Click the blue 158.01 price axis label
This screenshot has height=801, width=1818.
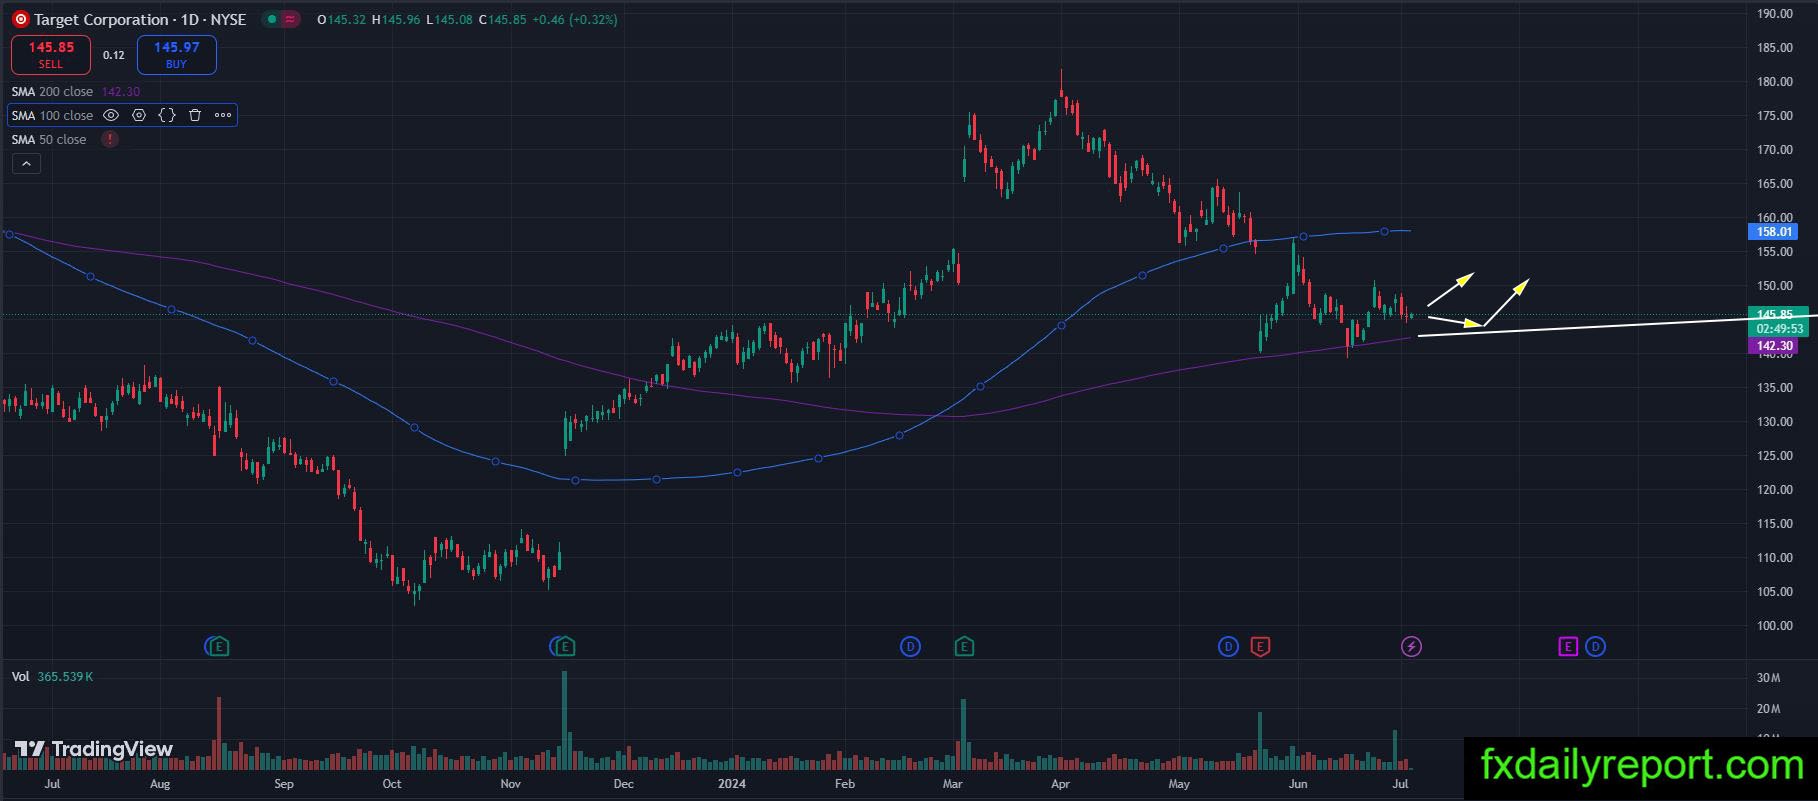point(1774,232)
